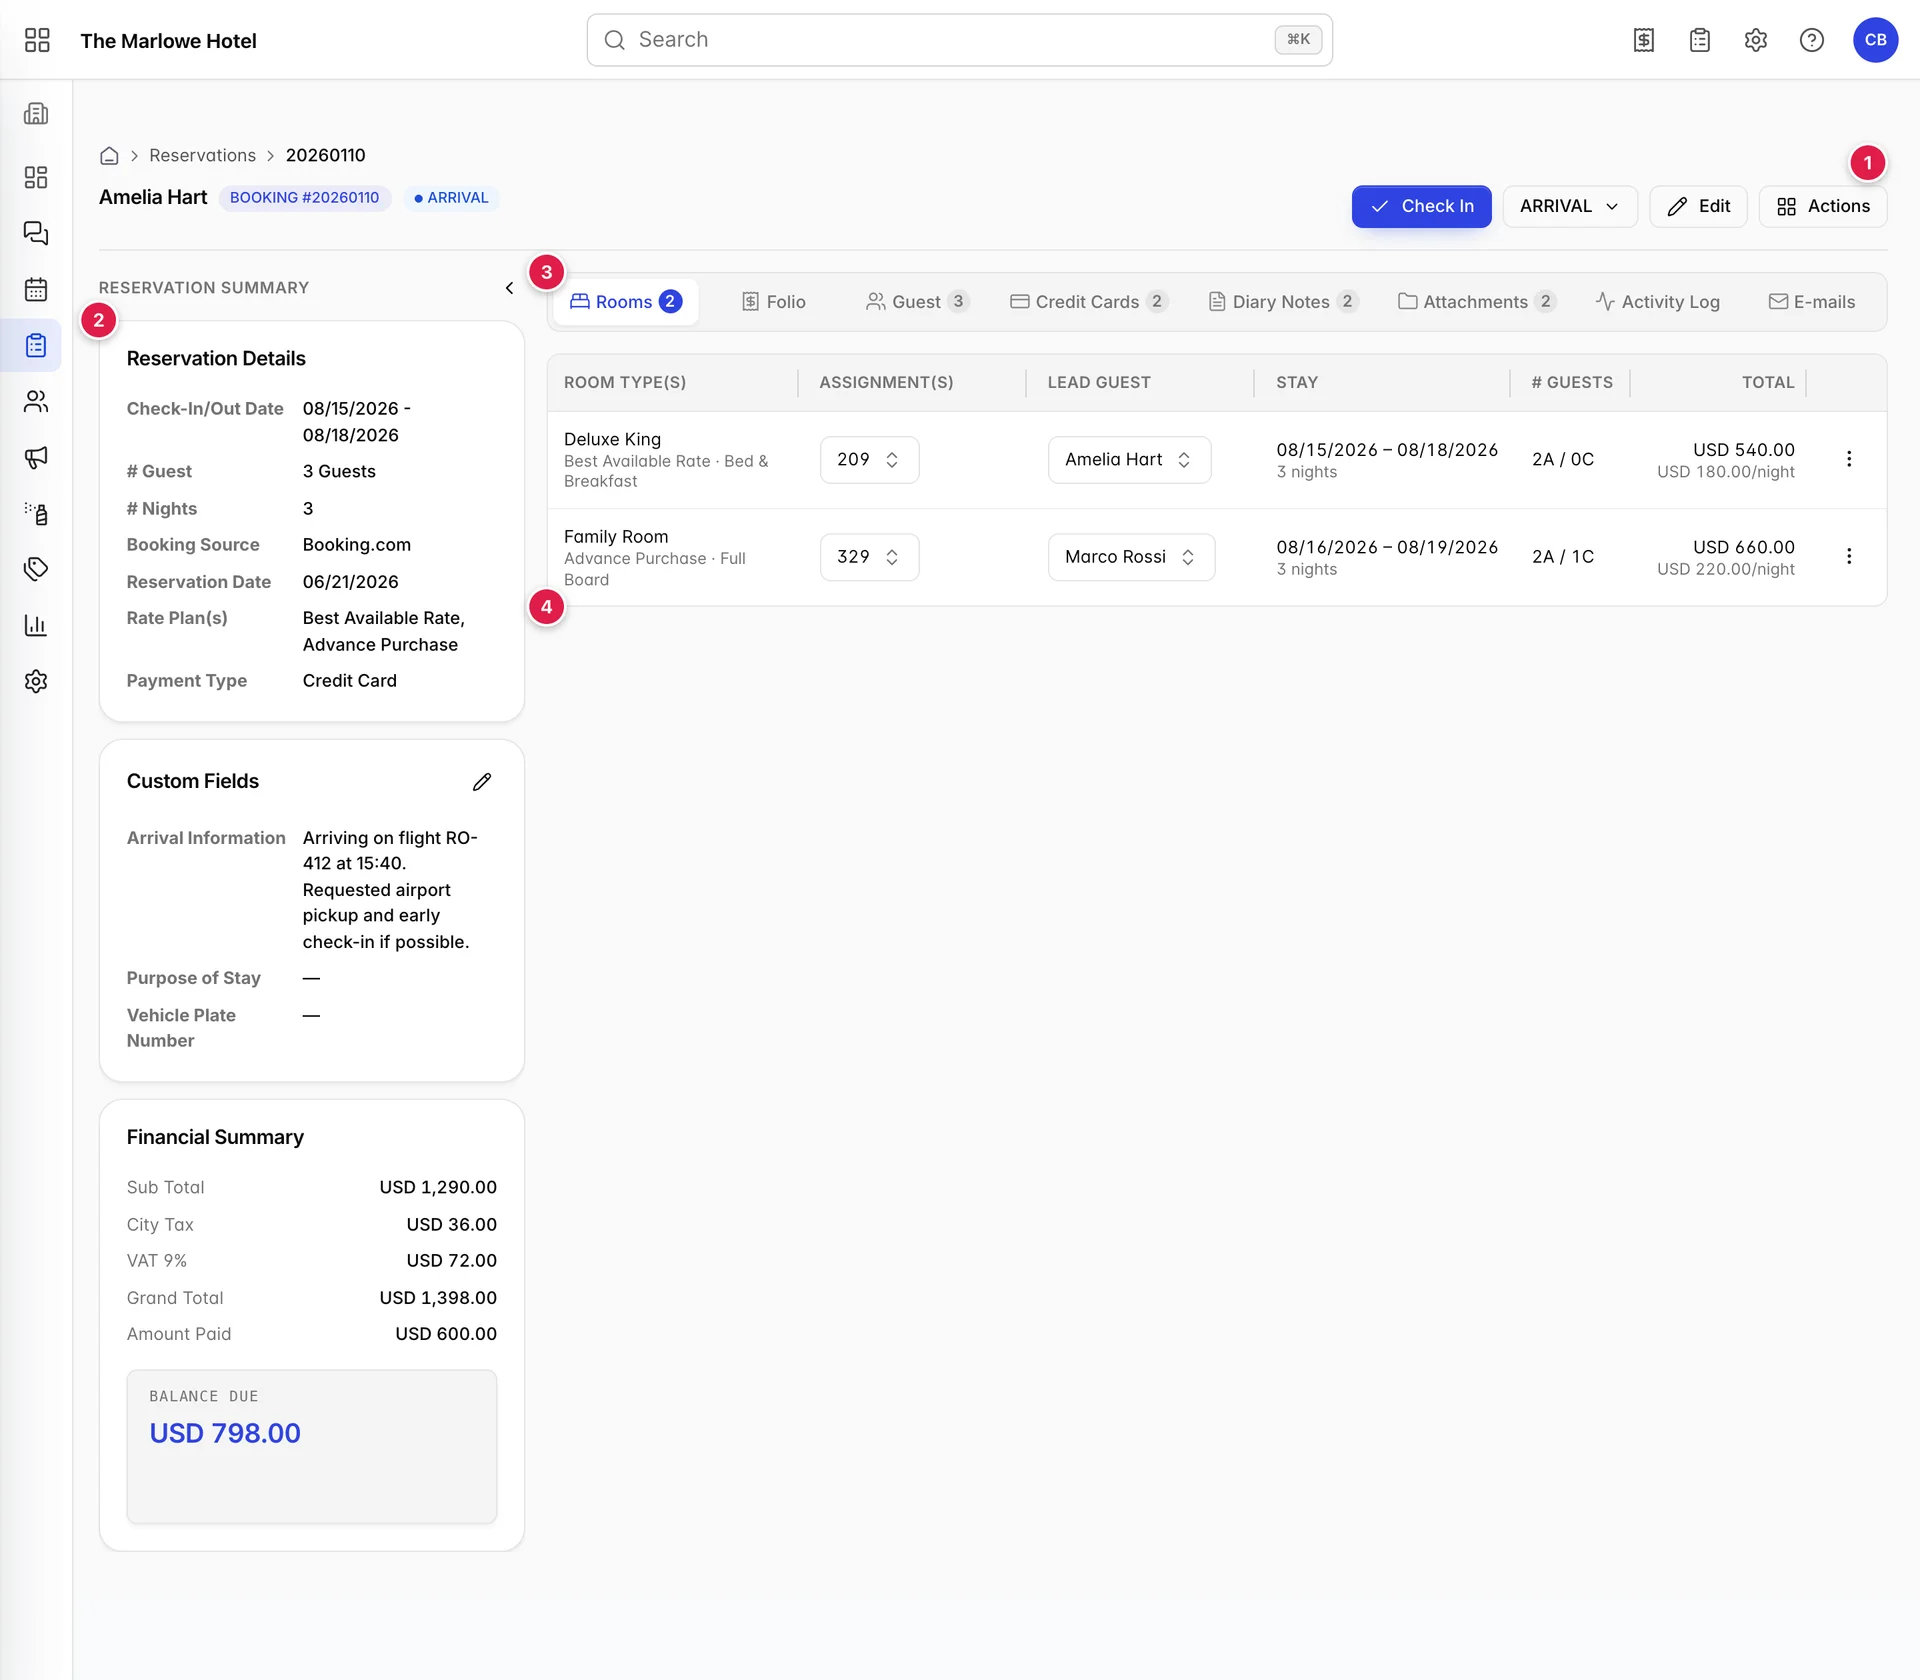Open the rates tag sidebar icon

(36, 569)
